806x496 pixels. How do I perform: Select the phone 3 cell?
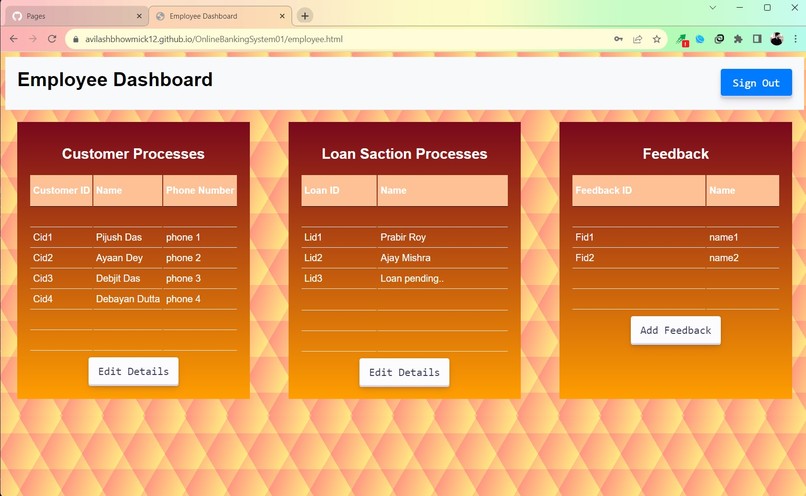click(200, 278)
